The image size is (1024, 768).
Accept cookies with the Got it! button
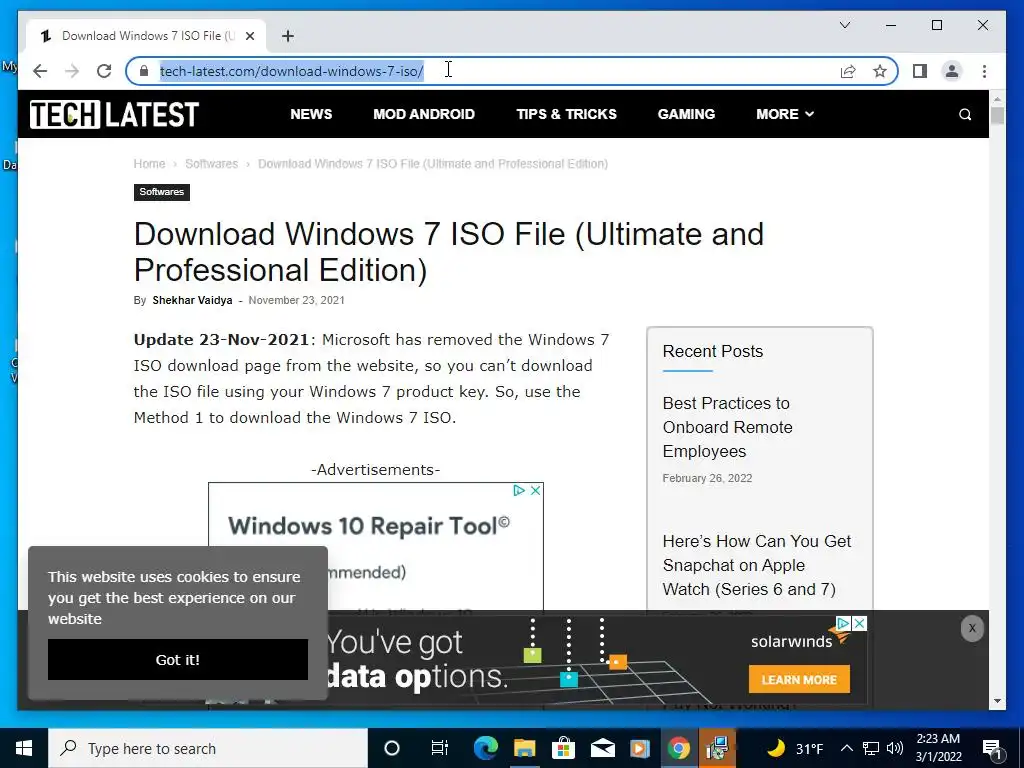[x=178, y=660]
